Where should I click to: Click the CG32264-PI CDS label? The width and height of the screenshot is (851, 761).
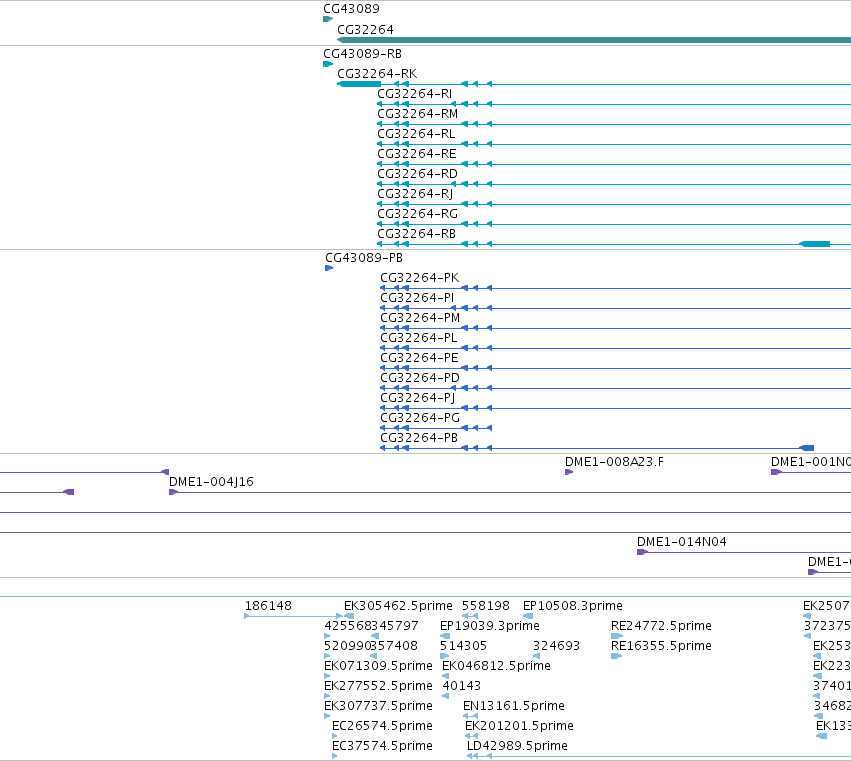(x=417, y=298)
